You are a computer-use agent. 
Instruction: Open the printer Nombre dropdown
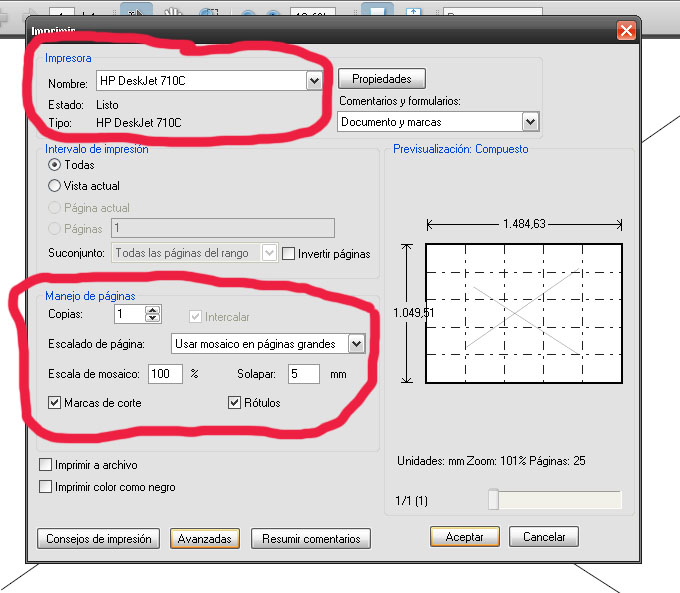314,81
